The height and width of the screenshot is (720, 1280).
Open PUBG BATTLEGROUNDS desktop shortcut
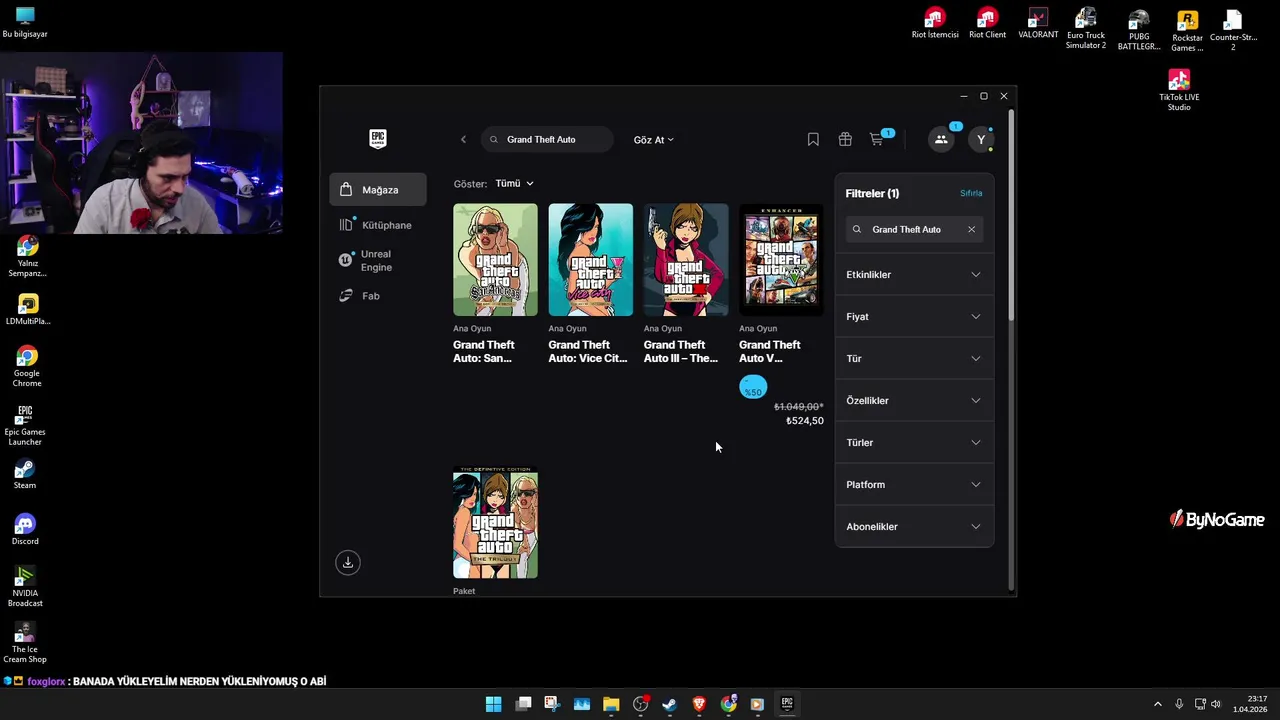(1138, 29)
